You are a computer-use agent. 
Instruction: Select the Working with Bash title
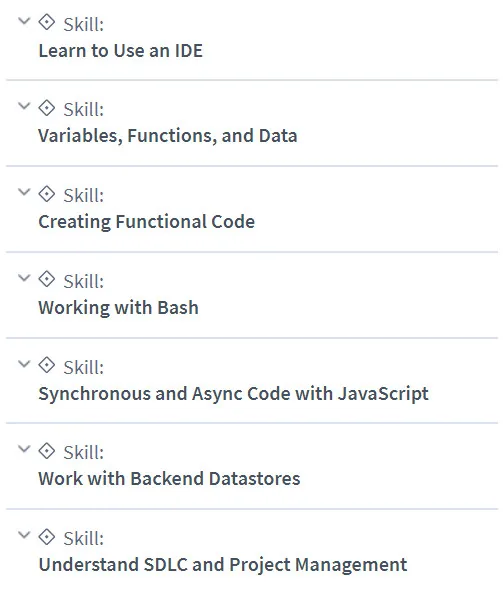coord(118,307)
